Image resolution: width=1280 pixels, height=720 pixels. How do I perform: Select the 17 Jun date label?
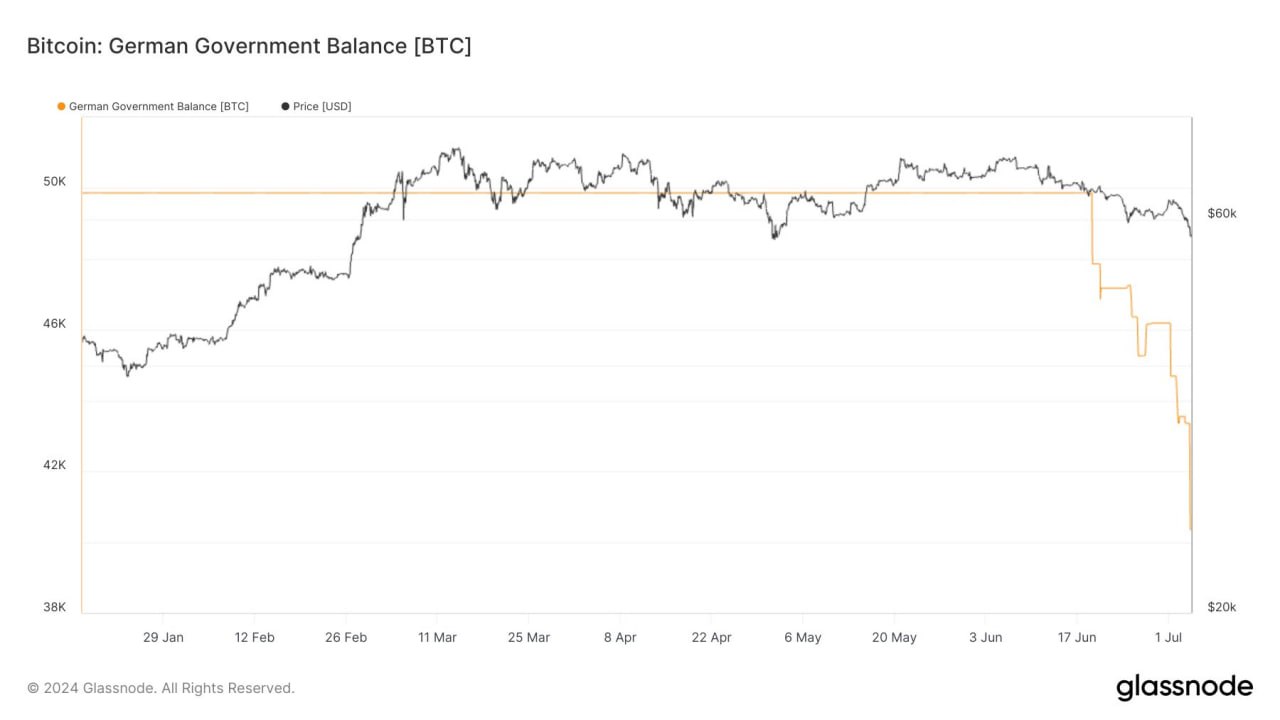(1077, 637)
